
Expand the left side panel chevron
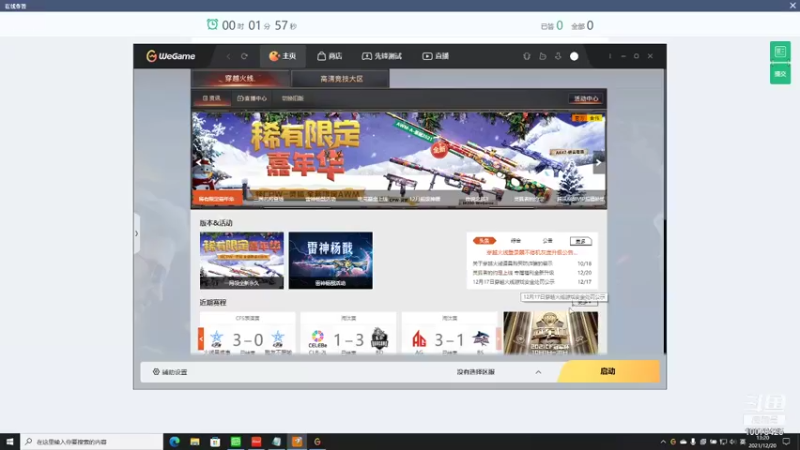point(136,234)
